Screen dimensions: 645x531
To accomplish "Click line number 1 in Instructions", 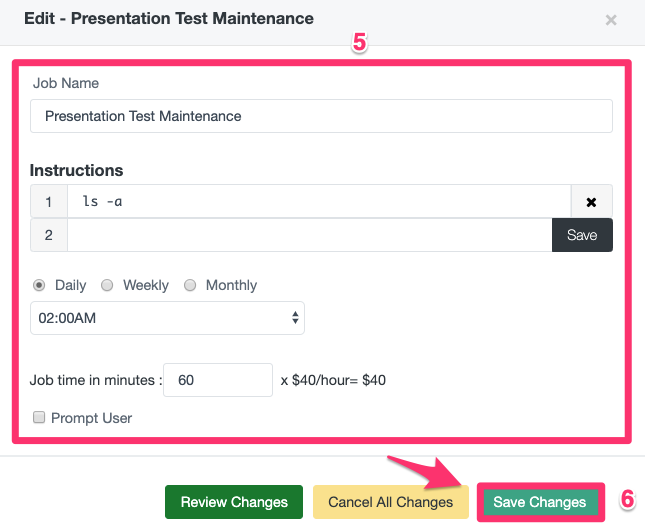I will [48, 202].
